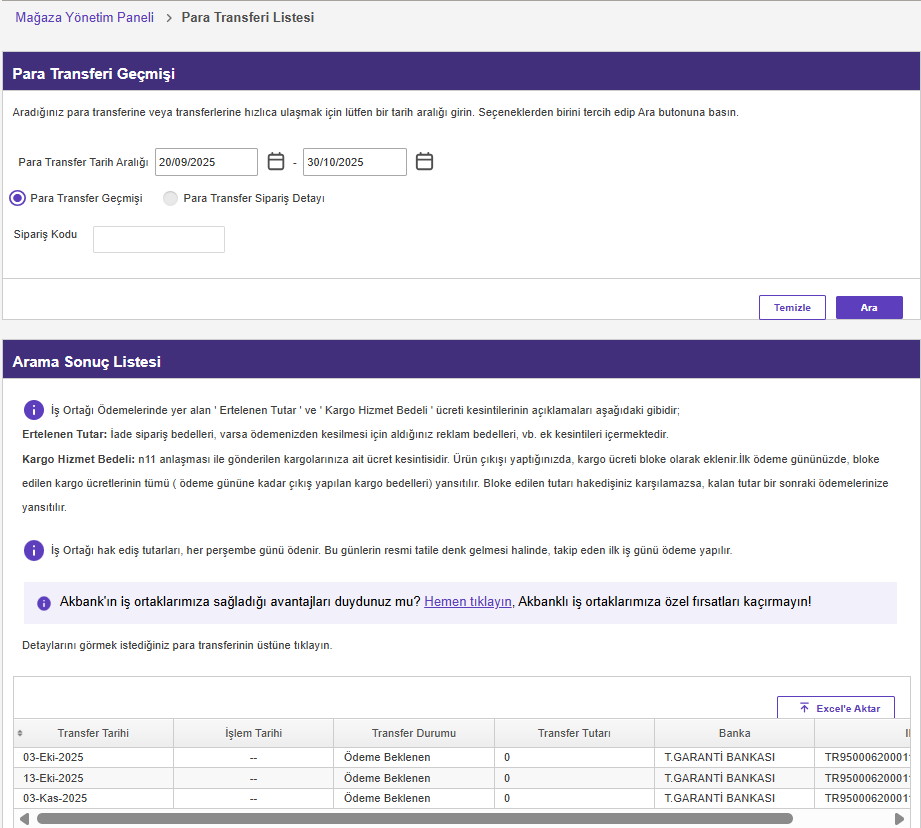
Task: Select the Para Transfer Sipariş Detayı radio option
Action: pyautogui.click(x=170, y=198)
